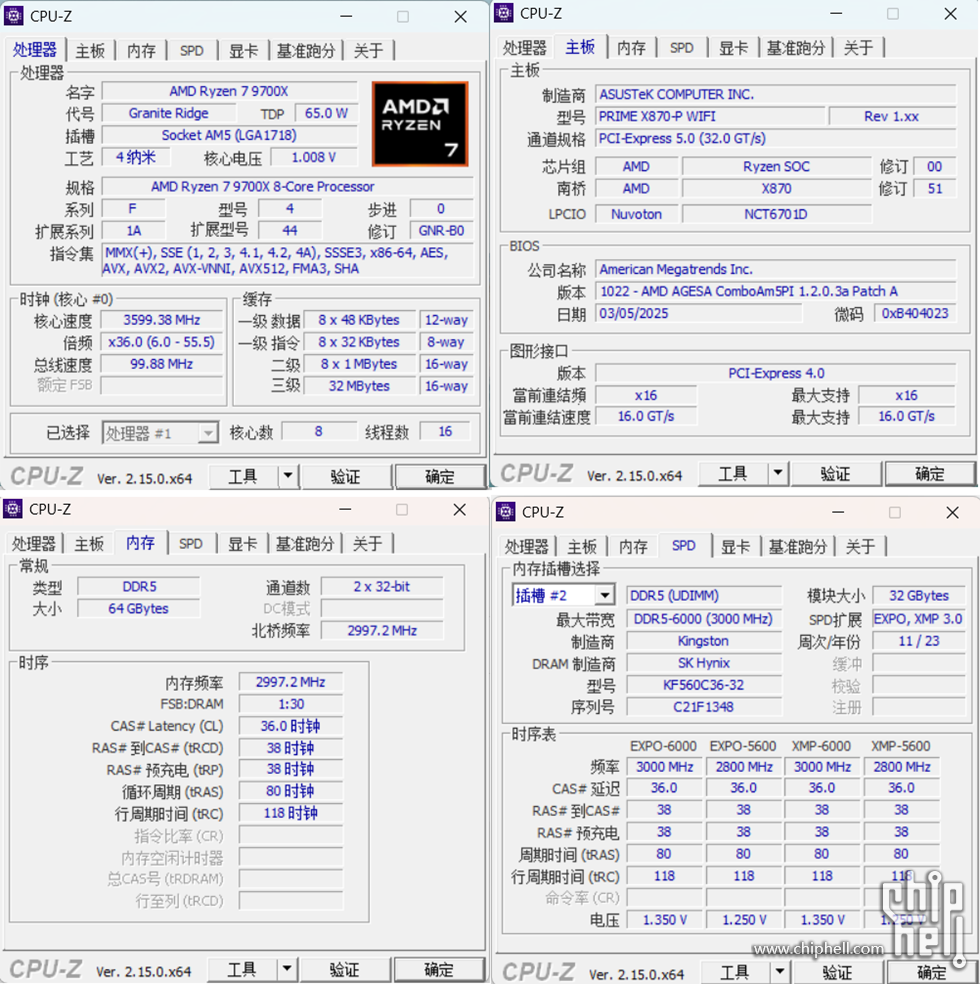
Task: Confirm with 确定 in the memory window
Action: pyautogui.click(x=439, y=969)
